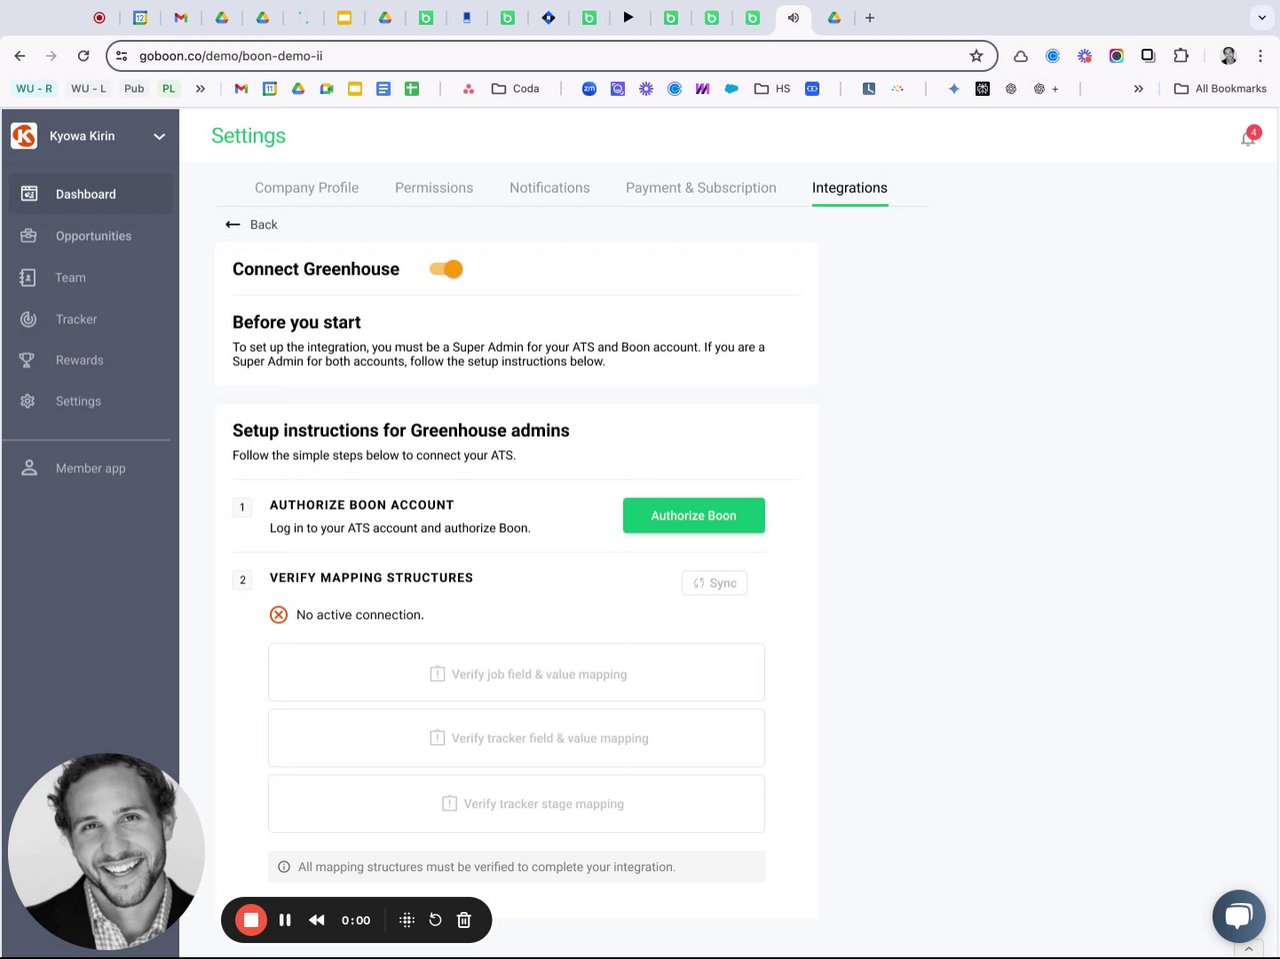This screenshot has width=1280, height=959.
Task: View site information icon in address bar
Action: 122,56
